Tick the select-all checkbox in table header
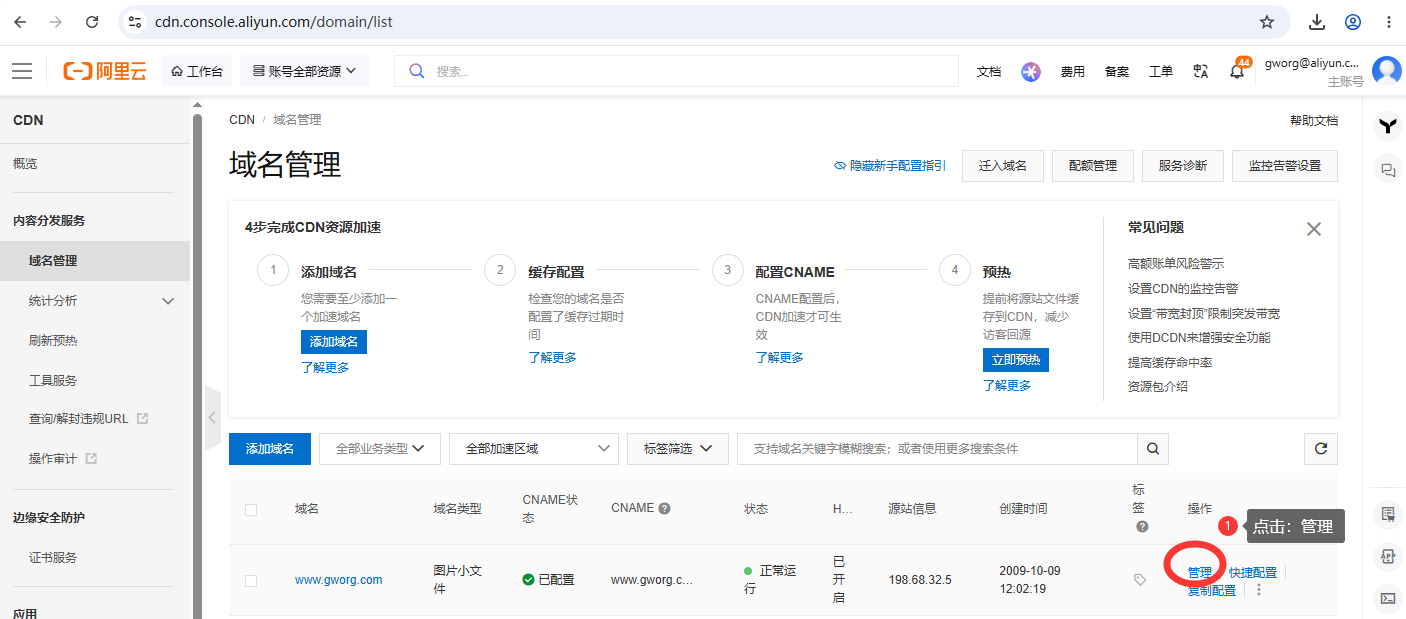This screenshot has height=619, width=1406. pos(251,510)
